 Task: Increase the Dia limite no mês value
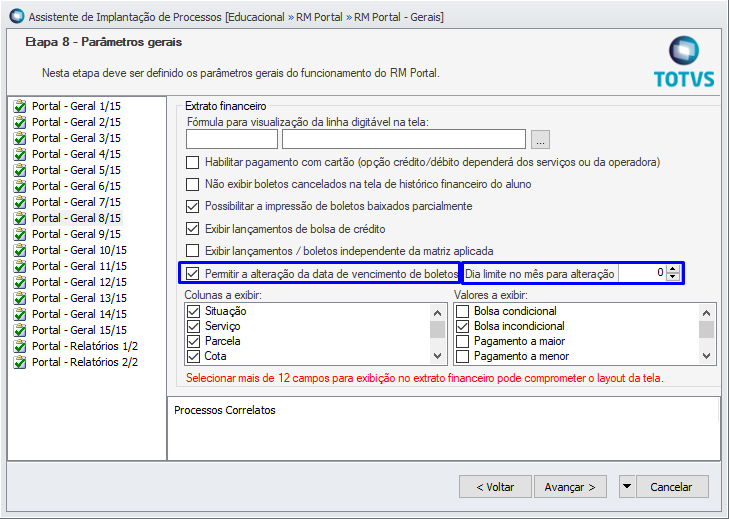[672, 268]
